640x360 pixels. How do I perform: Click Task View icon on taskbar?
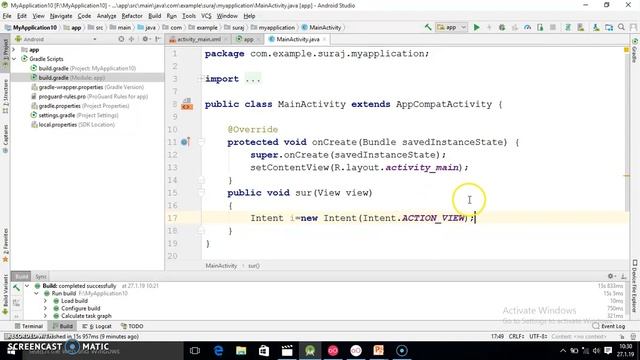coord(195,350)
